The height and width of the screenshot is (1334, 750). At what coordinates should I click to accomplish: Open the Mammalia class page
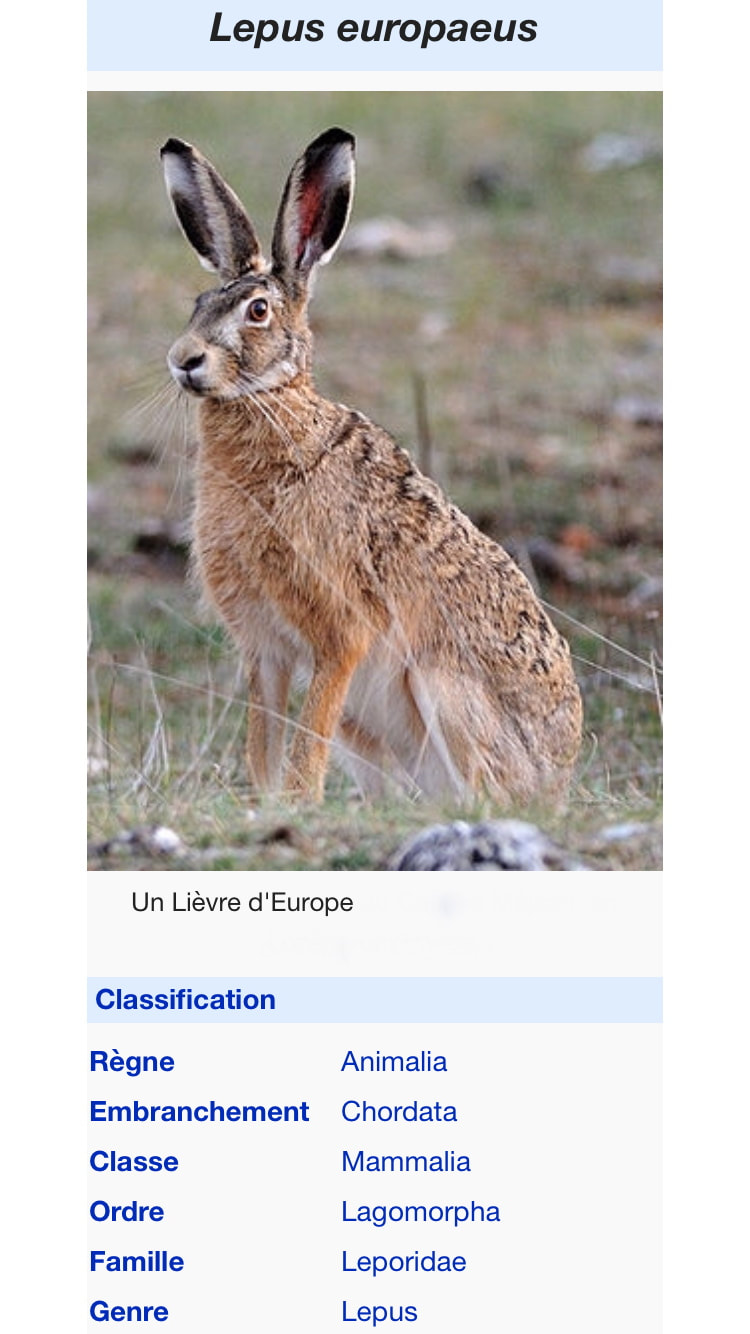[406, 1161]
